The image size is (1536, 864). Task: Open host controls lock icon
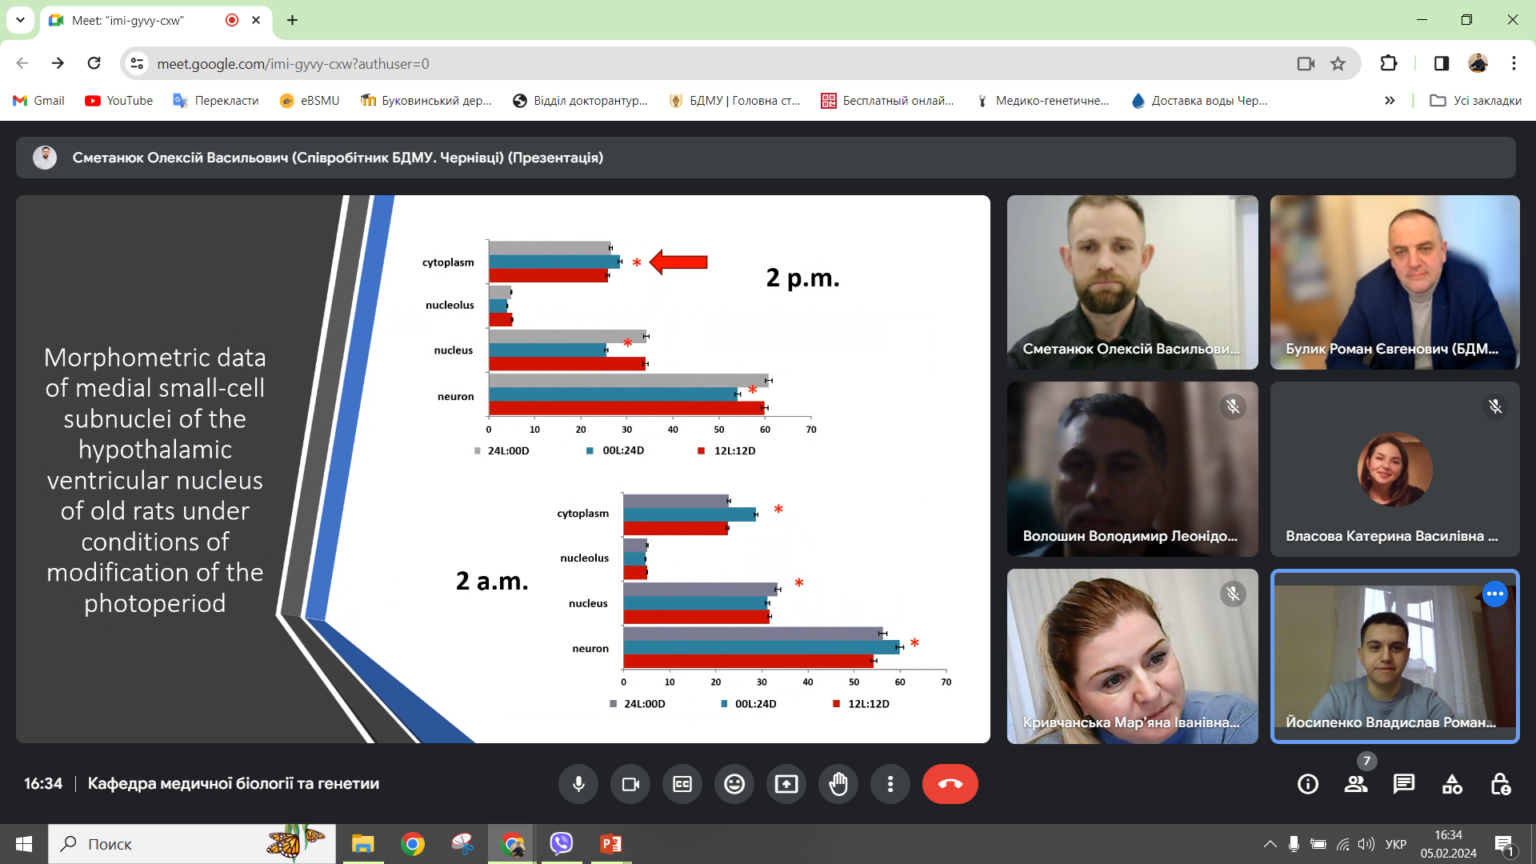[x=1500, y=785]
